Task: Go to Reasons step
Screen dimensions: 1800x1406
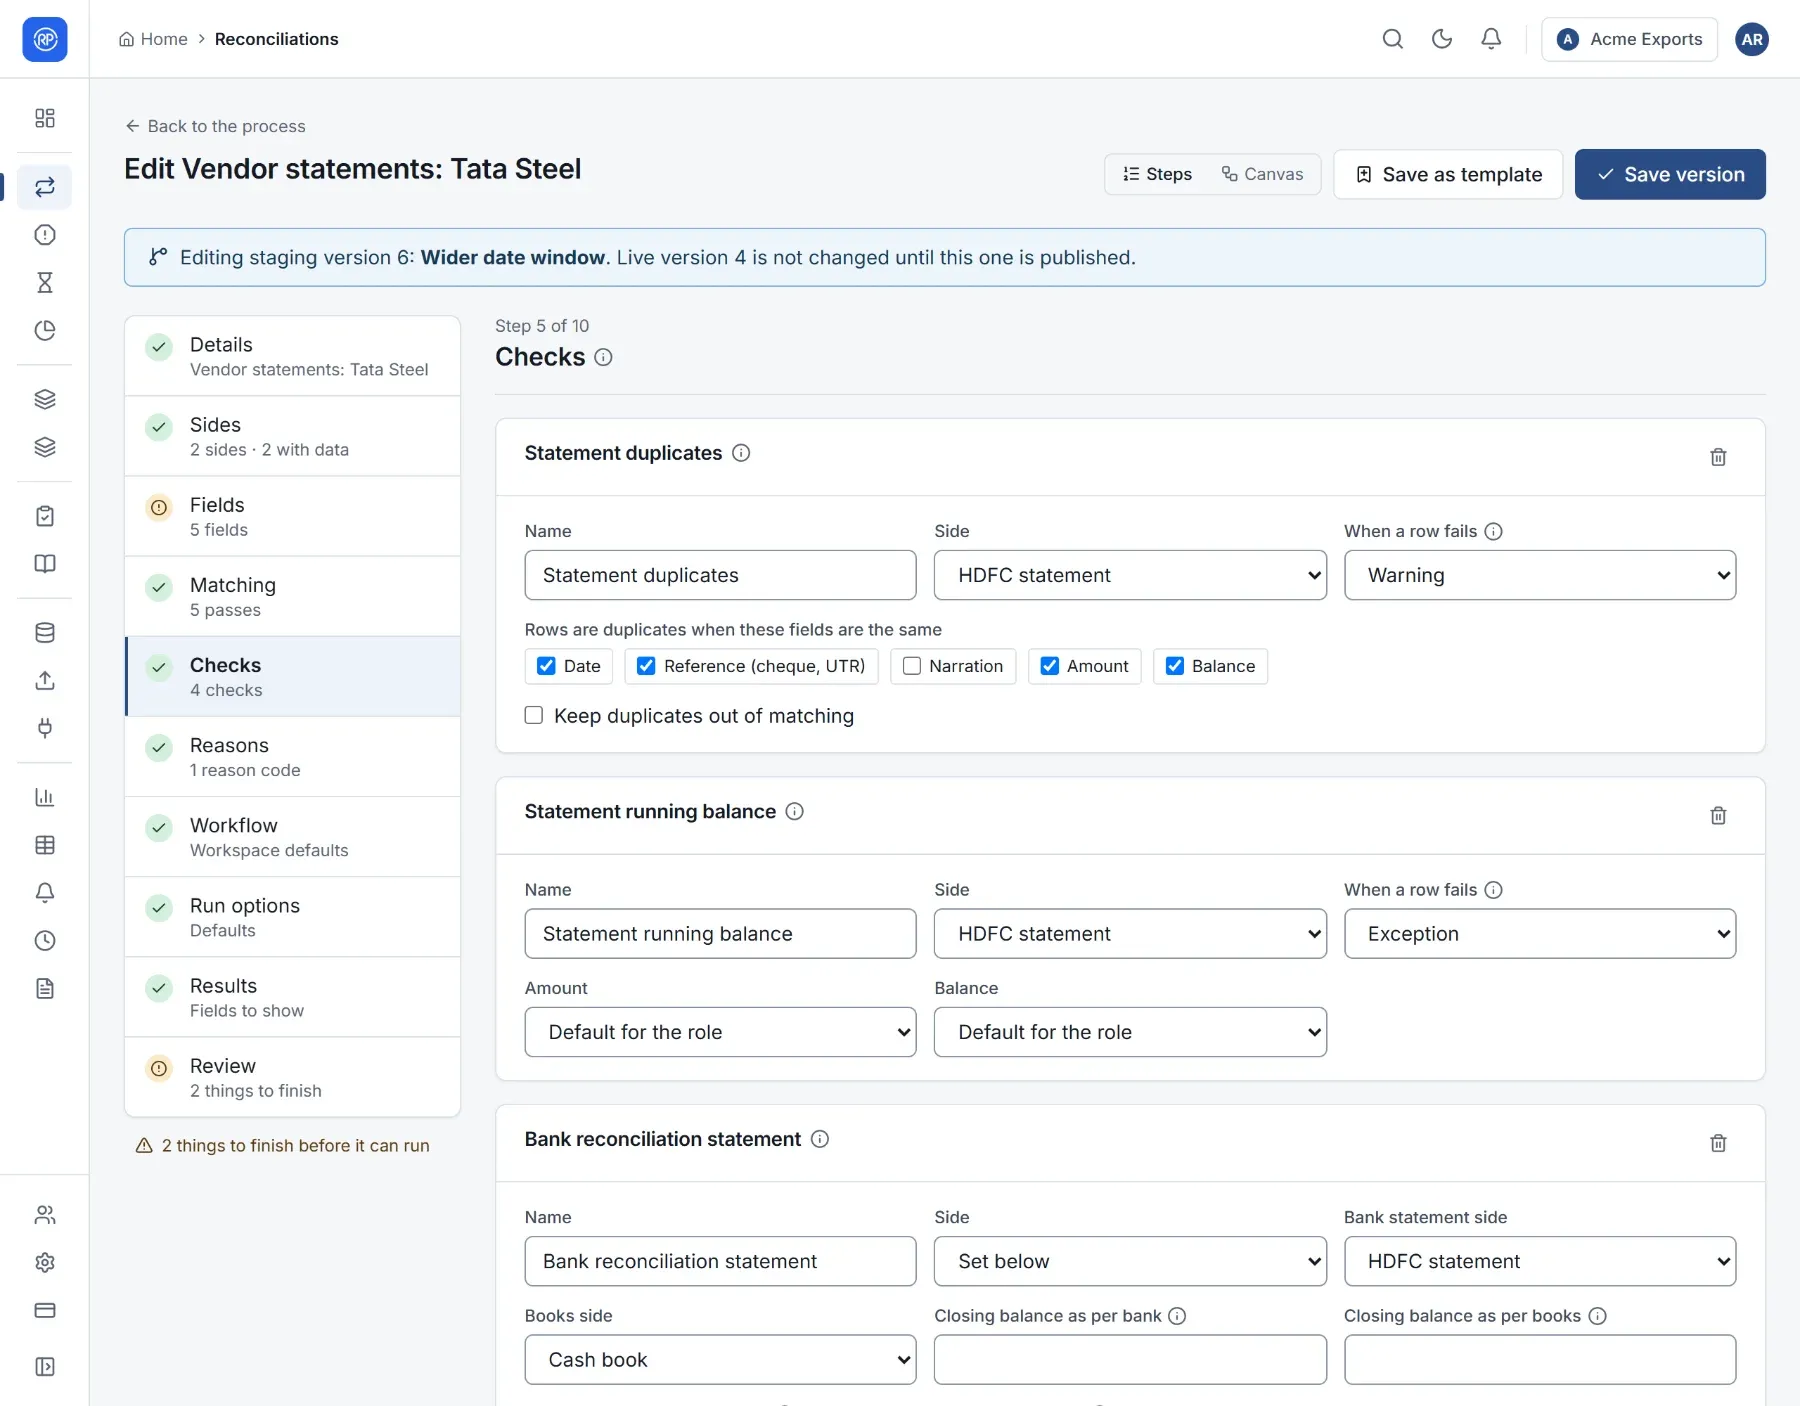Action: (x=292, y=757)
